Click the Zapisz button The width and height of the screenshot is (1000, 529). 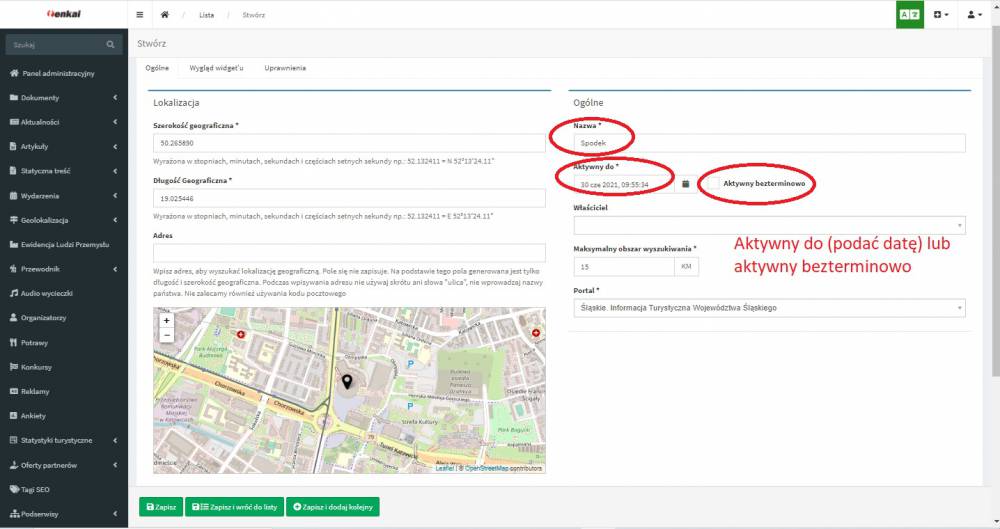click(161, 507)
